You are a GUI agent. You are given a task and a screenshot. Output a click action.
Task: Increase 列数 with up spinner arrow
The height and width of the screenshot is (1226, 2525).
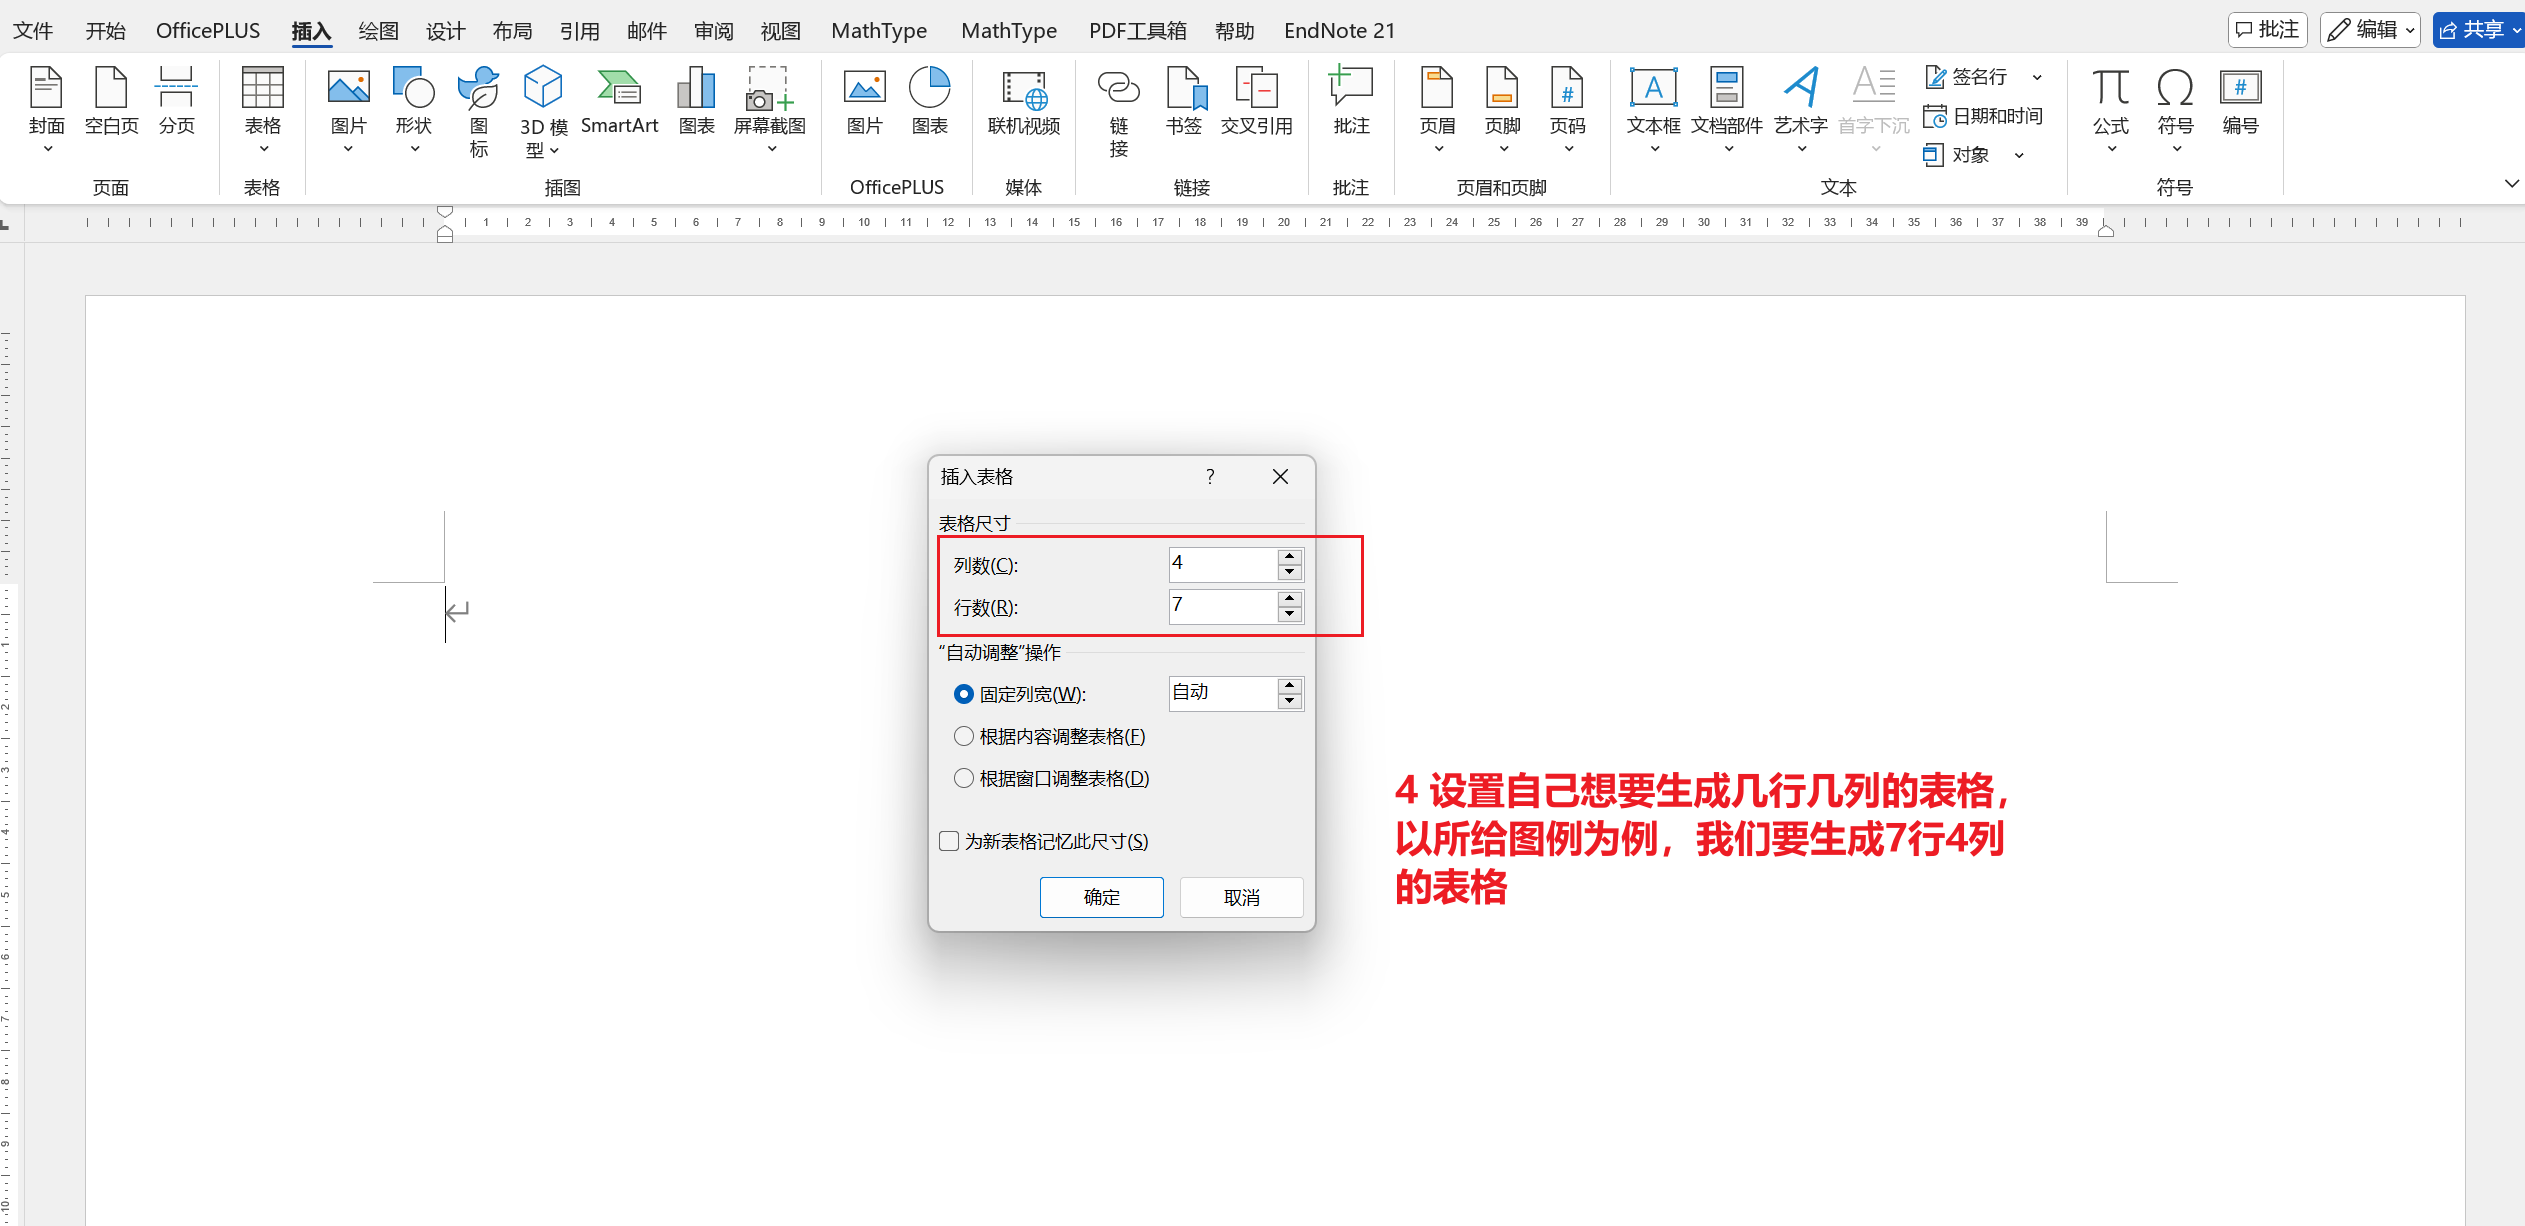pos(1290,556)
